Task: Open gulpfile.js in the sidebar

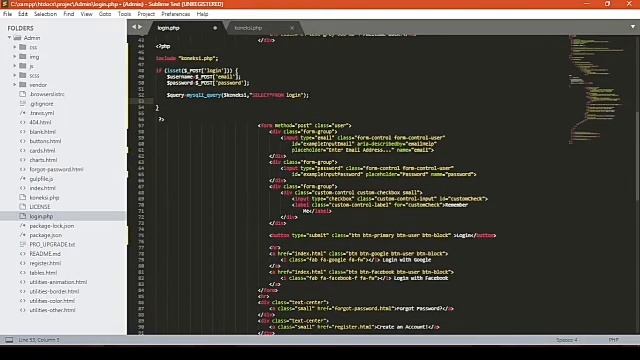Action: 41,179
